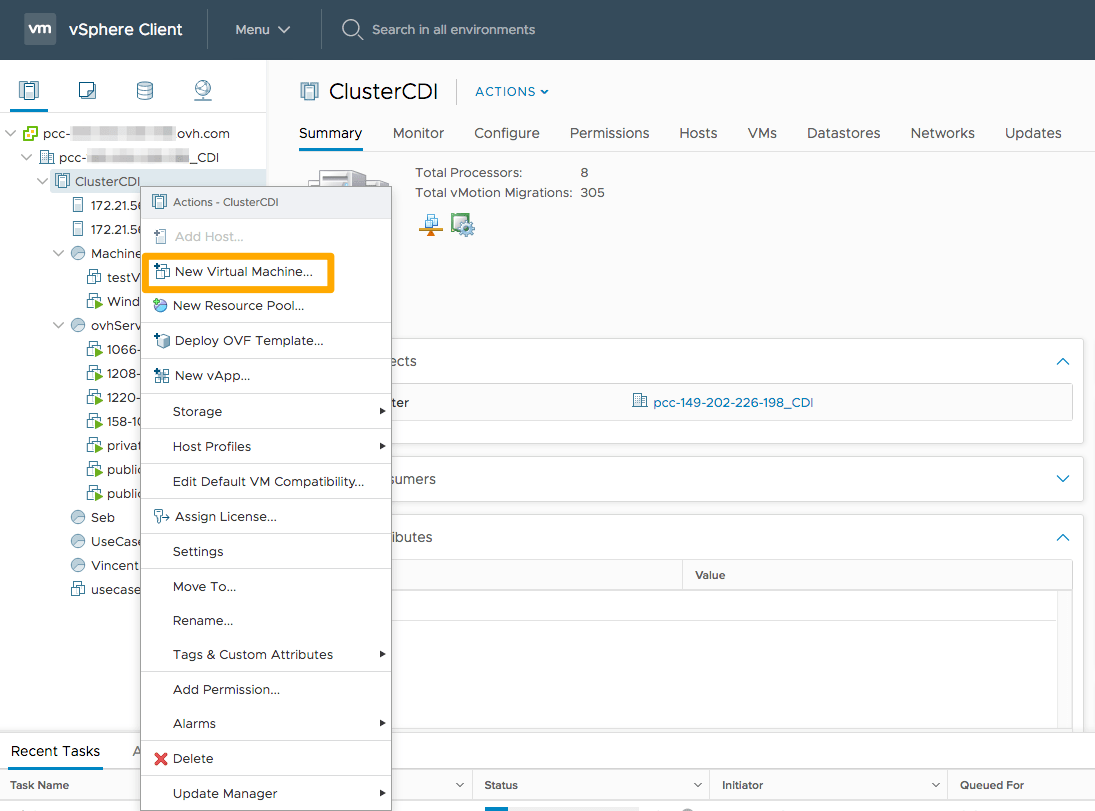Collapse the ClusterCDI tree node
The width and height of the screenshot is (1095, 811).
(43, 181)
